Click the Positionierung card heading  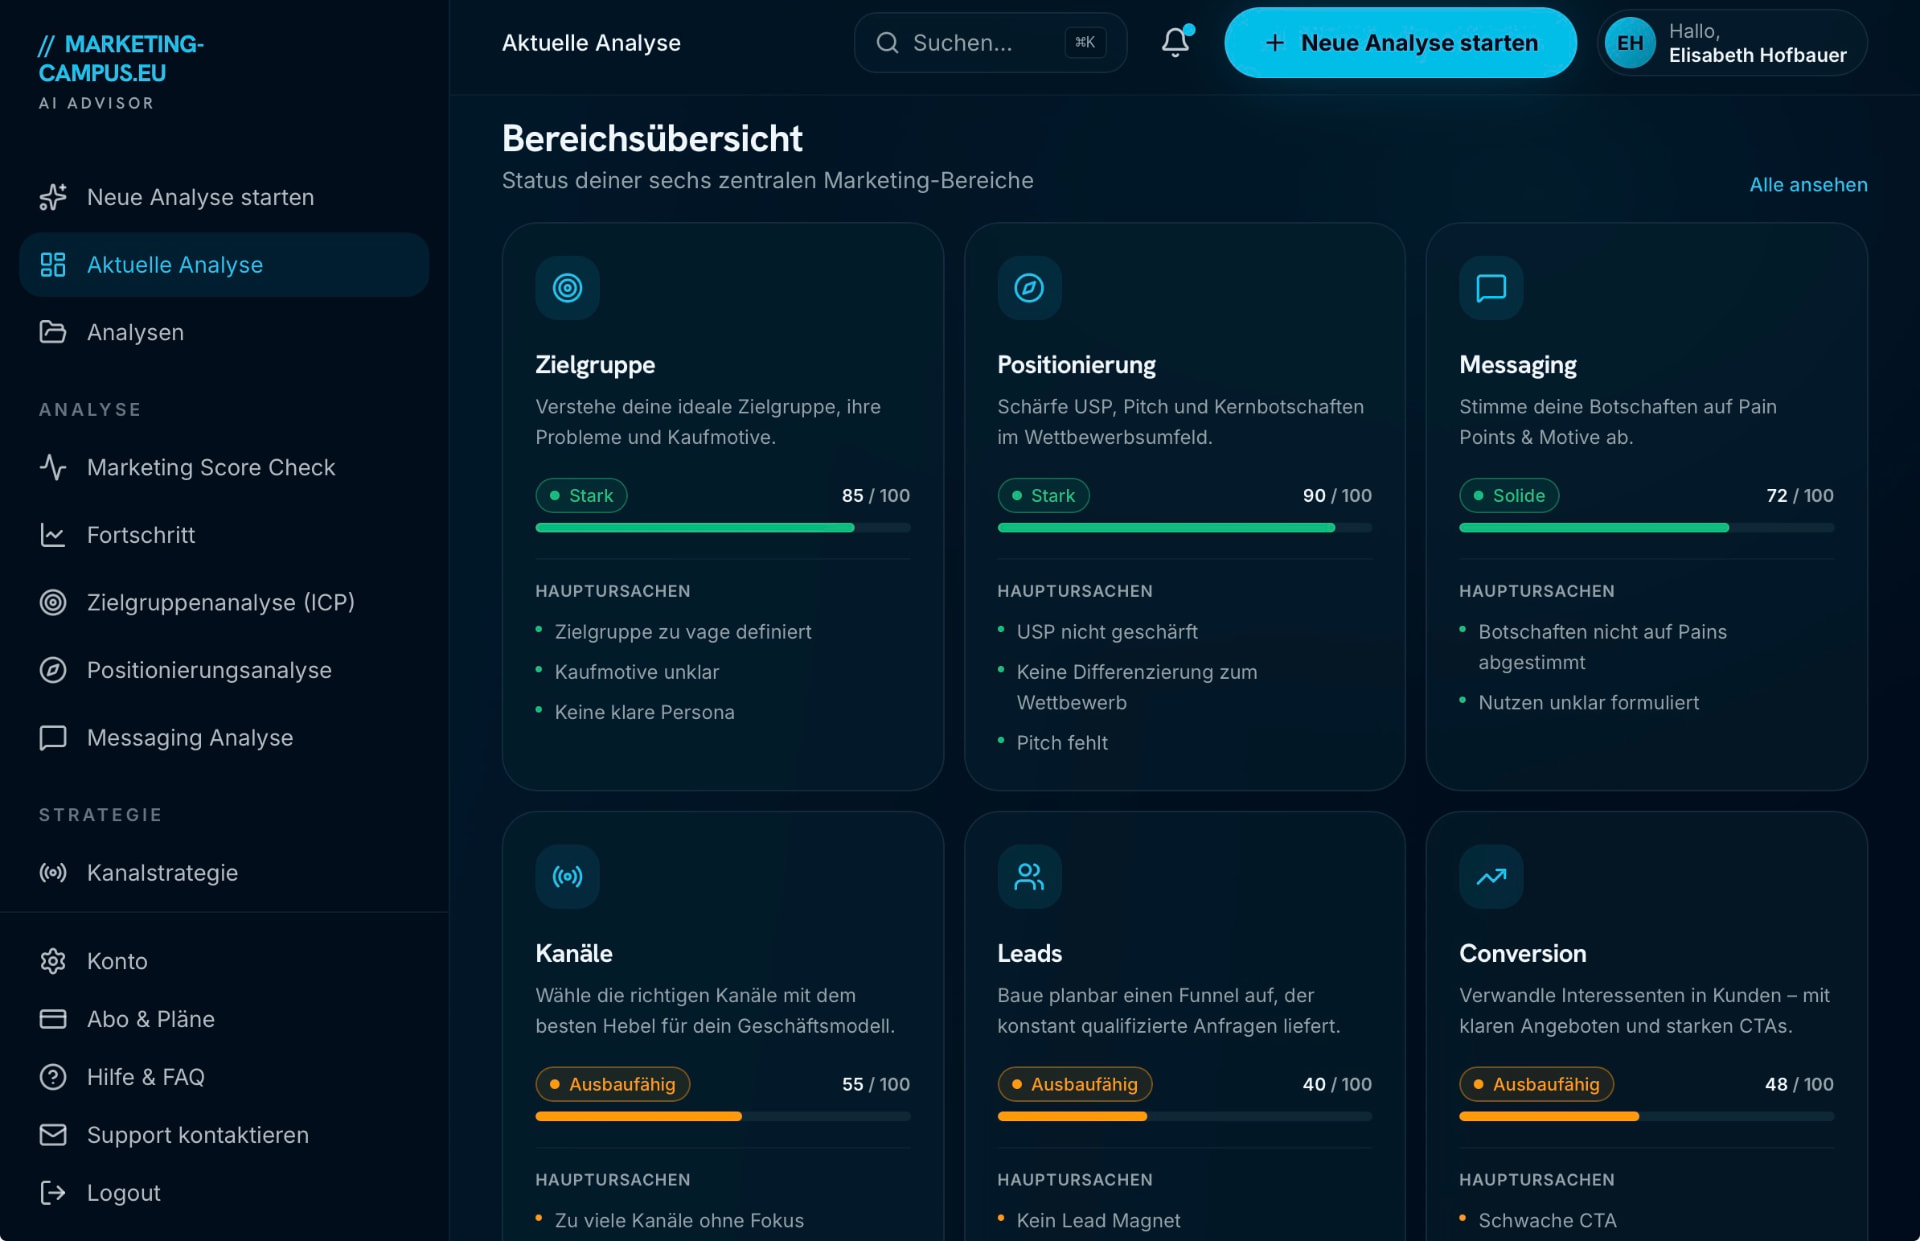click(1076, 365)
